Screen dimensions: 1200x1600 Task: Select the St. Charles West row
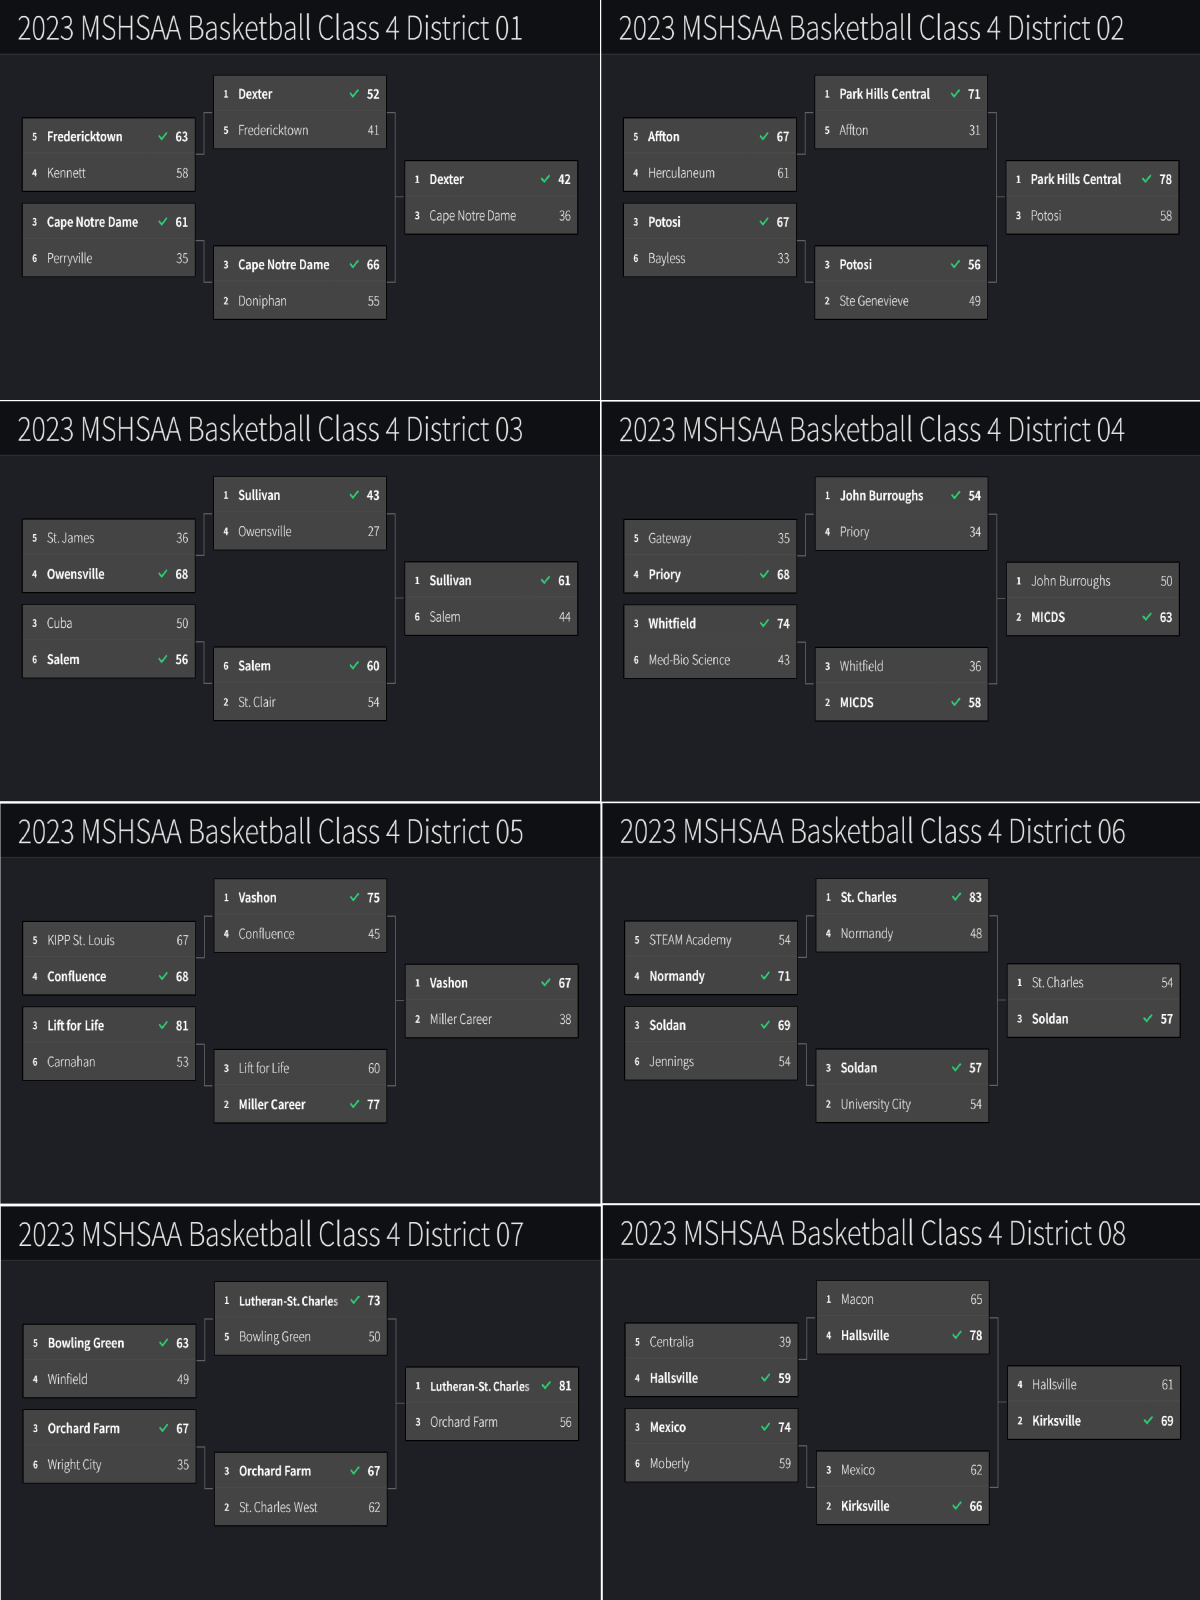click(300, 1507)
